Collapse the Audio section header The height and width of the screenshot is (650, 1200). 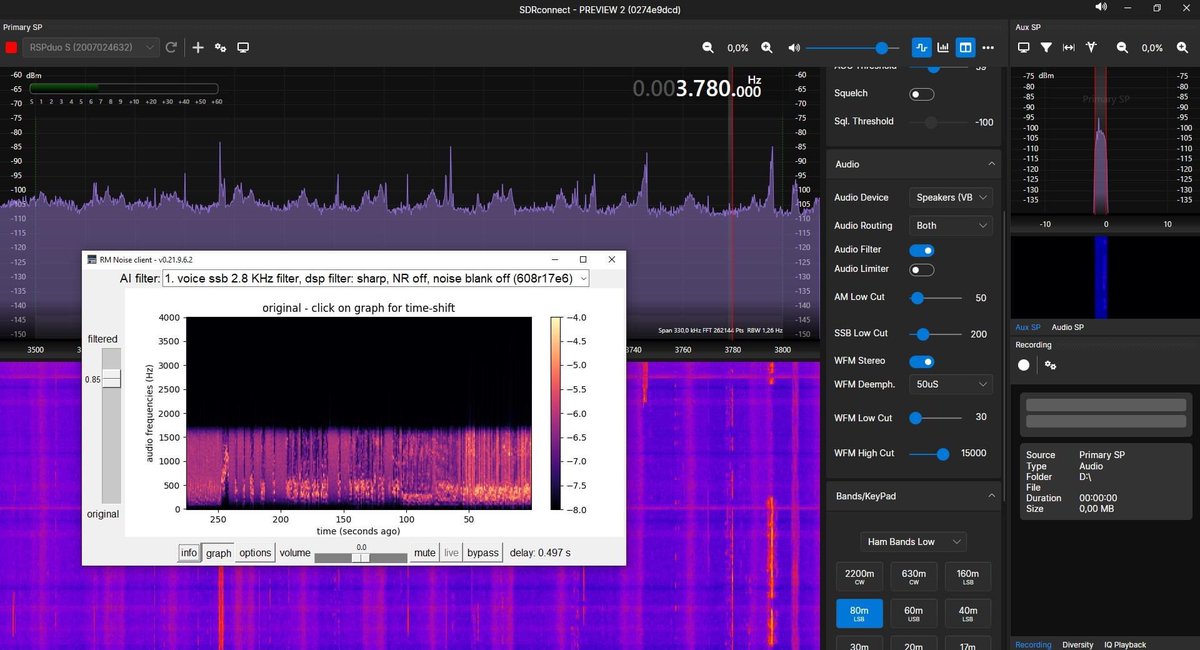click(991, 163)
